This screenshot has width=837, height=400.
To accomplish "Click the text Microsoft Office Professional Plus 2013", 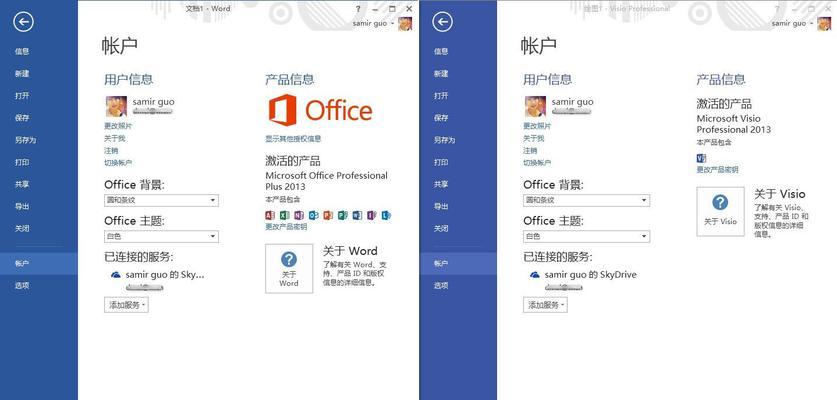I will [x=327, y=181].
